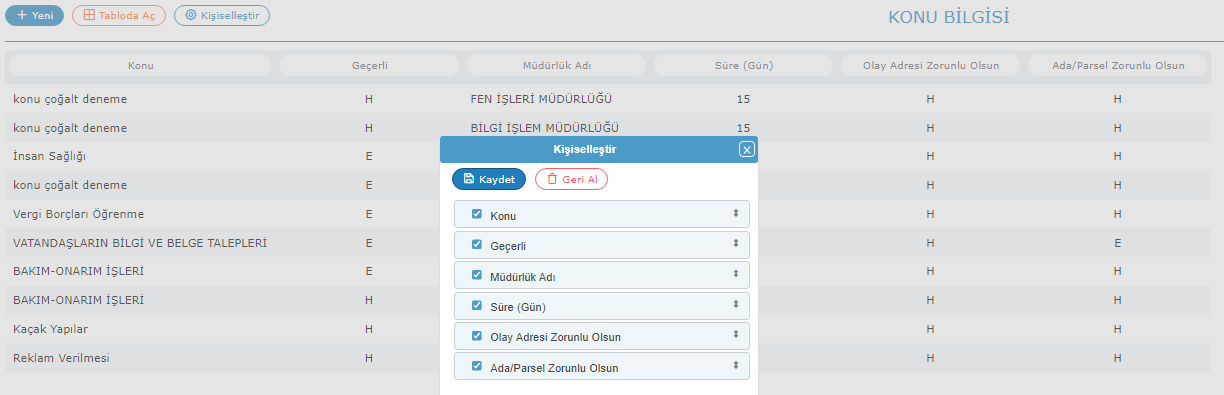Screen dimensions: 1224x395
Task: Click the sort handle icon on Süre (Gün) row
Action: [x=735, y=305]
